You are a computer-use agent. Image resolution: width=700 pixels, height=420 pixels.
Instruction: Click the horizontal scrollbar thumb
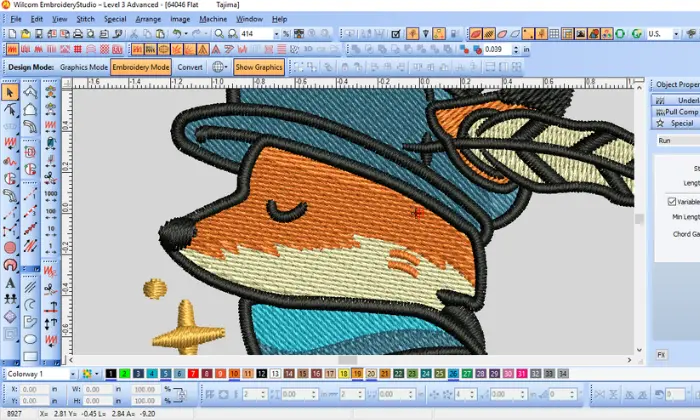(347, 360)
